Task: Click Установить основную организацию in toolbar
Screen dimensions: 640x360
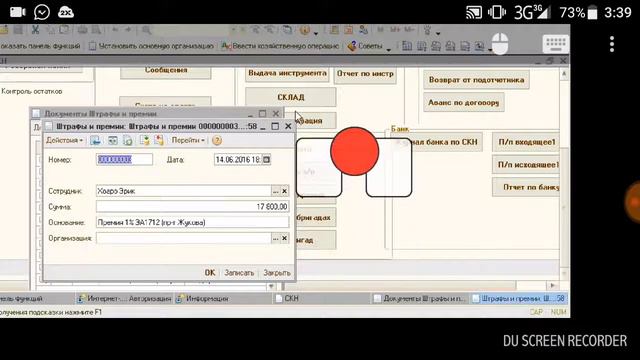Action: [151, 46]
